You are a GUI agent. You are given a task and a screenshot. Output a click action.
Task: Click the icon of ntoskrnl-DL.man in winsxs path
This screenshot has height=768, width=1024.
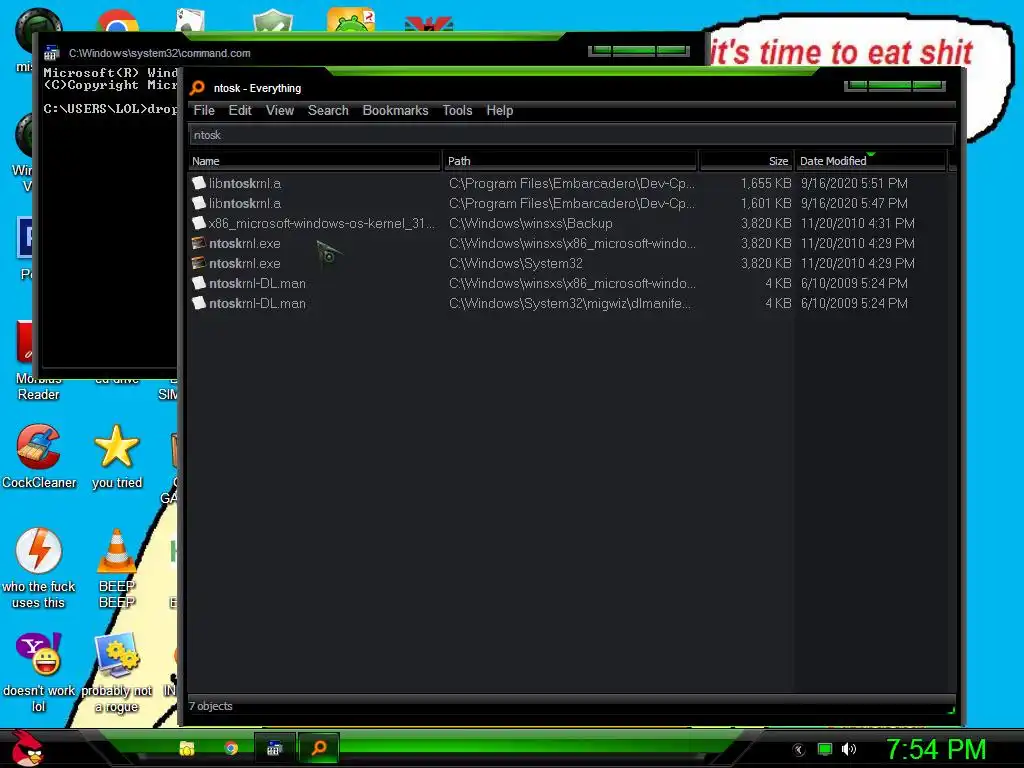(199, 283)
